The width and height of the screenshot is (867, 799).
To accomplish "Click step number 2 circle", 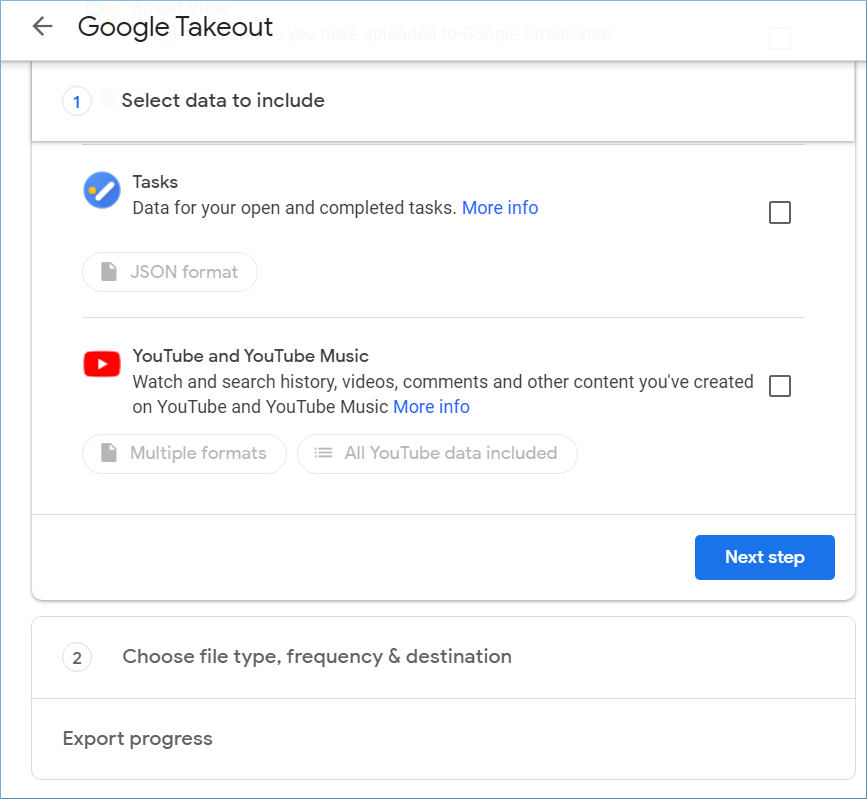I will [77, 657].
